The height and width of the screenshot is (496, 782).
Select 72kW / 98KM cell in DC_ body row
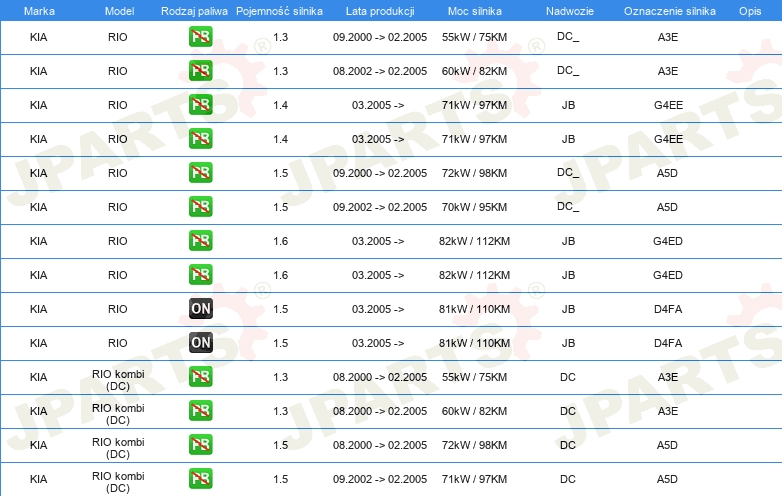pyautogui.click(x=474, y=173)
